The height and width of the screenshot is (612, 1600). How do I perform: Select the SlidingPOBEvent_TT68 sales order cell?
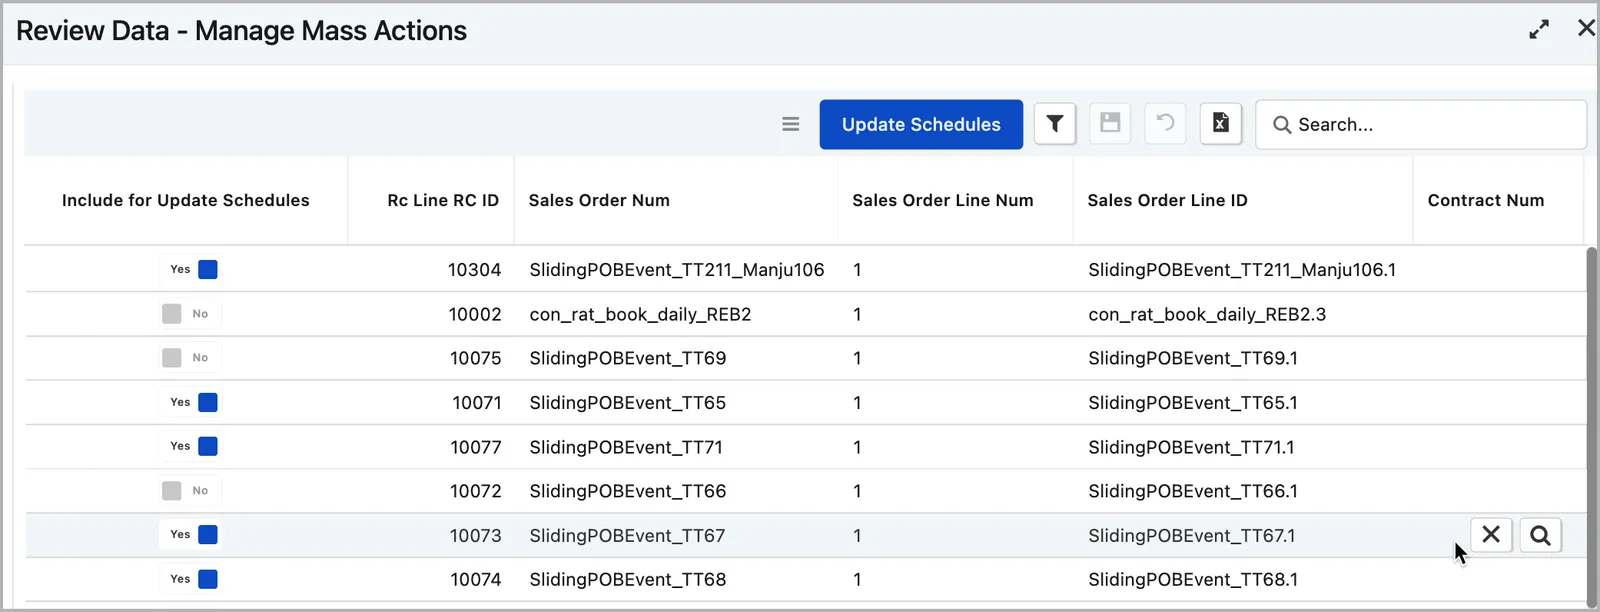[x=628, y=579]
